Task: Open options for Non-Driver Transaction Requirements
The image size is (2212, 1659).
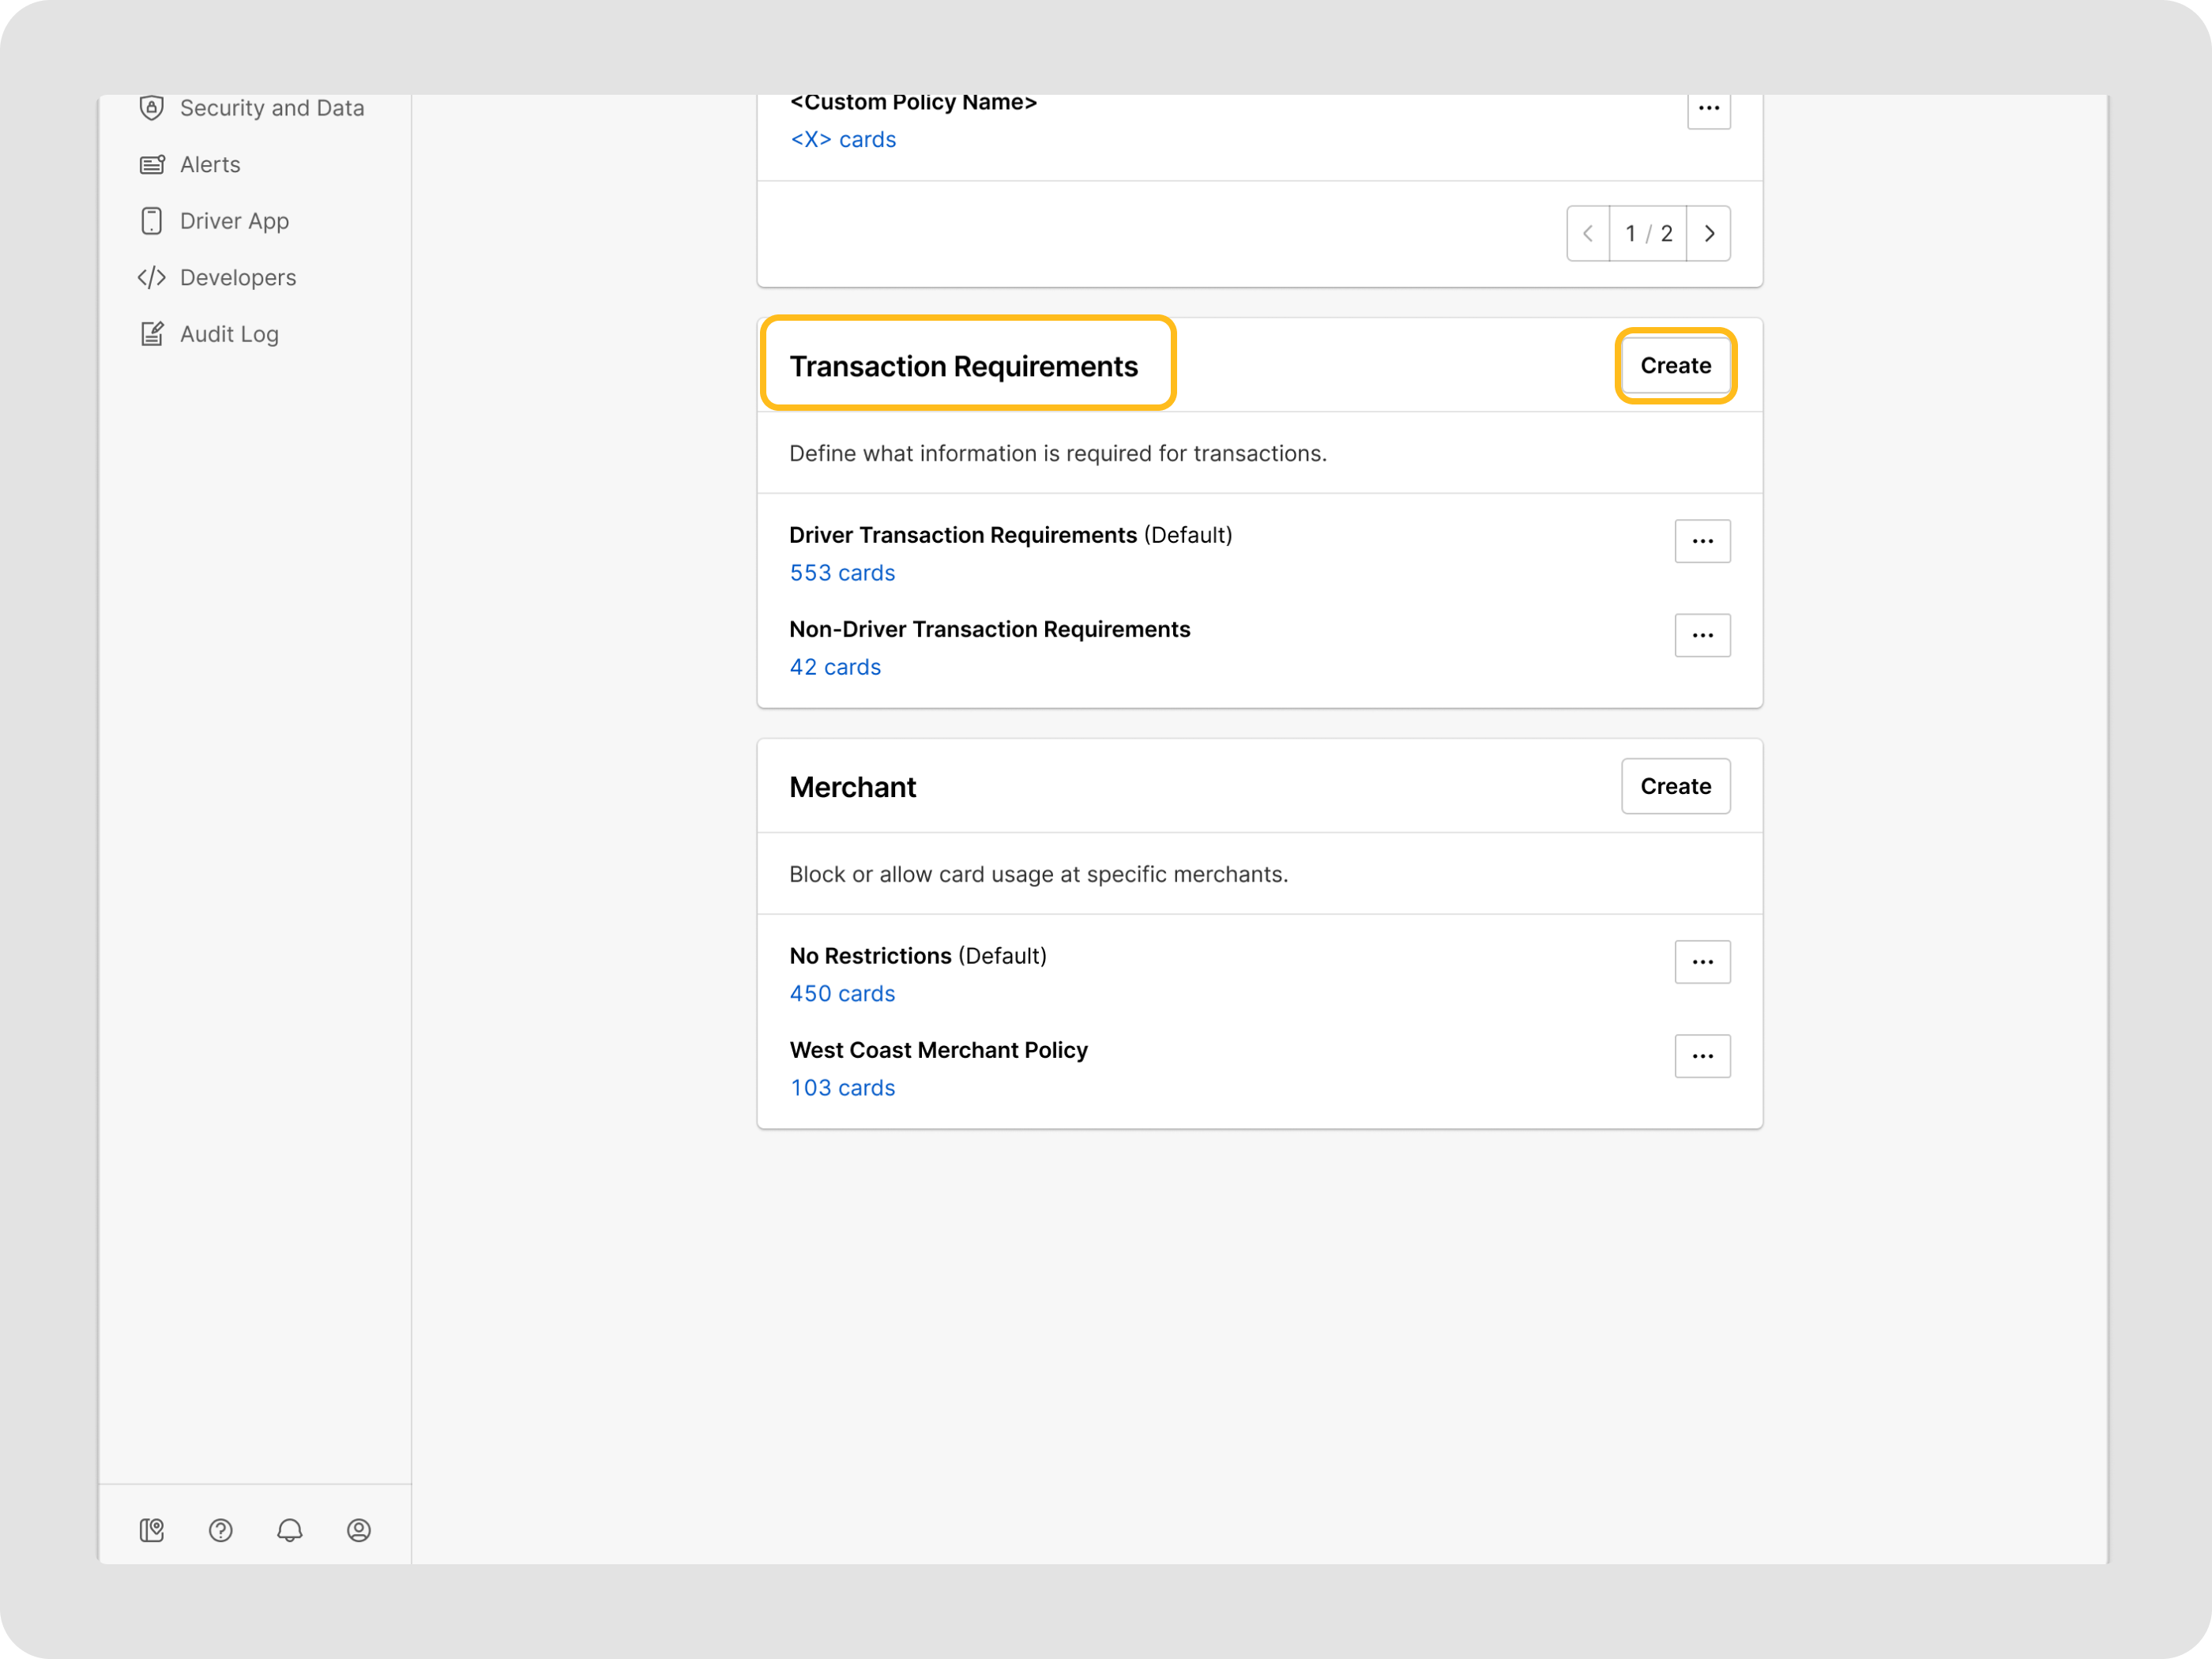Action: click(x=1702, y=636)
